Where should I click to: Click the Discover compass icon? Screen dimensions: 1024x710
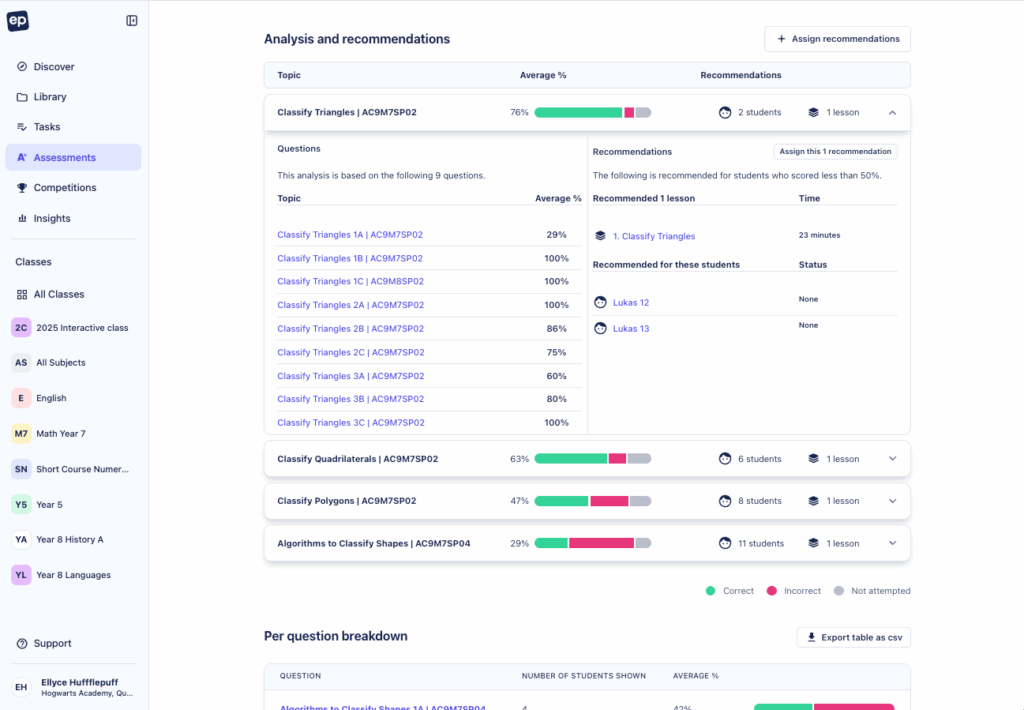tap(22, 67)
